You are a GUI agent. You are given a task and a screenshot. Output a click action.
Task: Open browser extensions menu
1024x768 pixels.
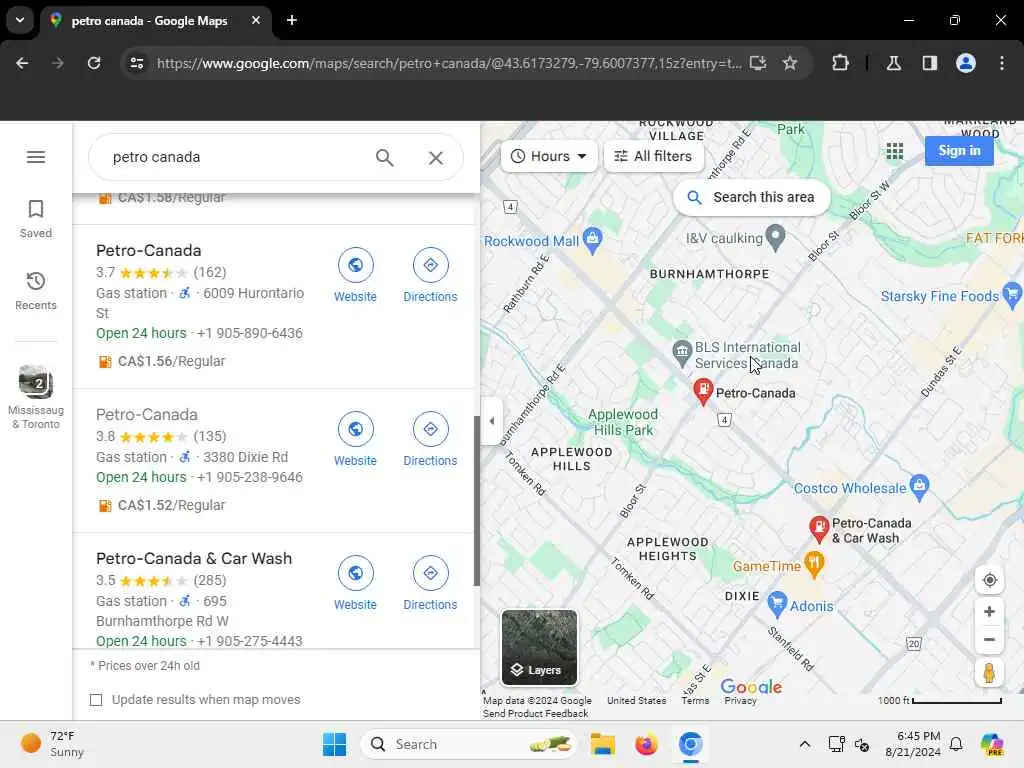click(x=840, y=63)
